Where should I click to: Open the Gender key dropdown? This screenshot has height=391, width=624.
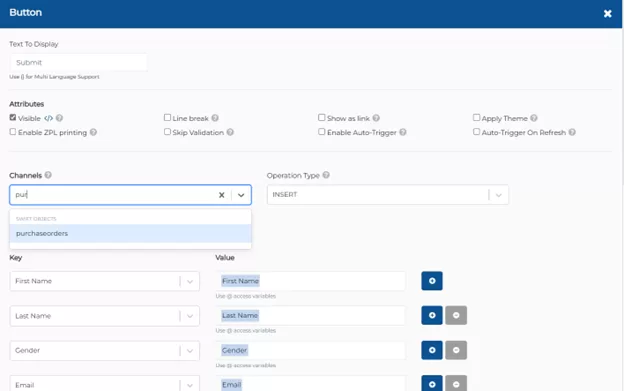(x=105, y=350)
